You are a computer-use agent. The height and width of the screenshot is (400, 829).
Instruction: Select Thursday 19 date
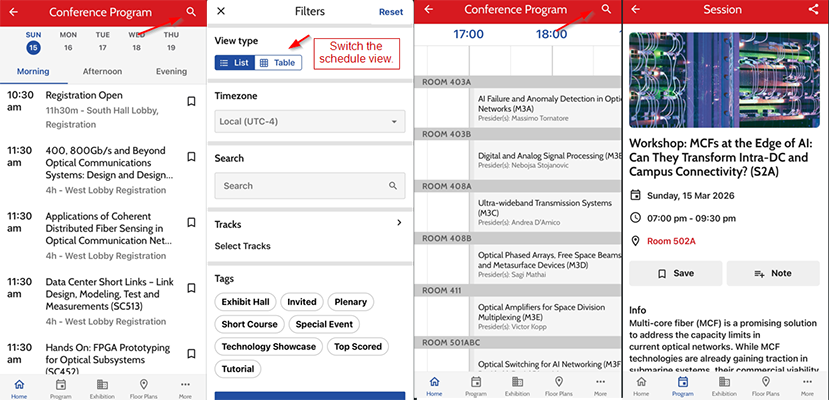pos(171,42)
